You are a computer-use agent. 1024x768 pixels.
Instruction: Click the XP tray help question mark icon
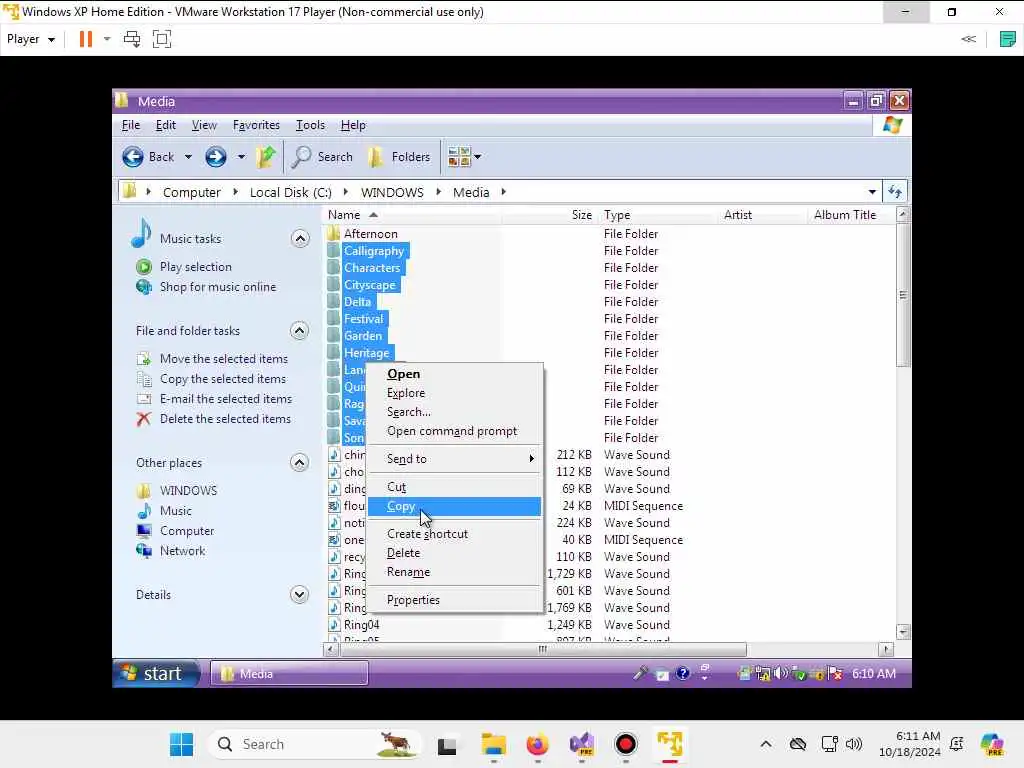(682, 673)
